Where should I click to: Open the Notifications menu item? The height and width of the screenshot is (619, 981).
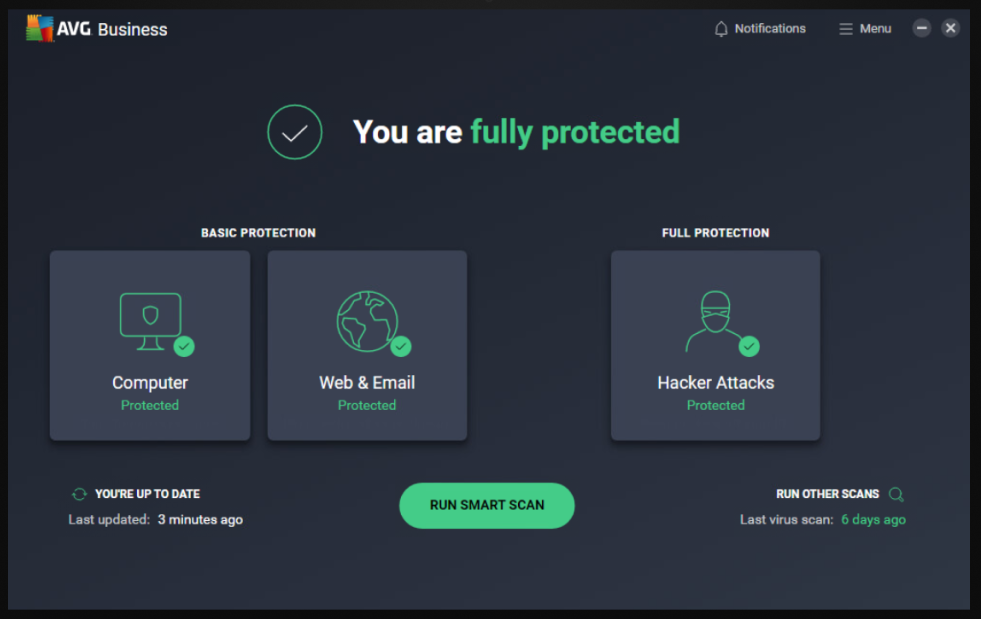pyautogui.click(x=770, y=28)
